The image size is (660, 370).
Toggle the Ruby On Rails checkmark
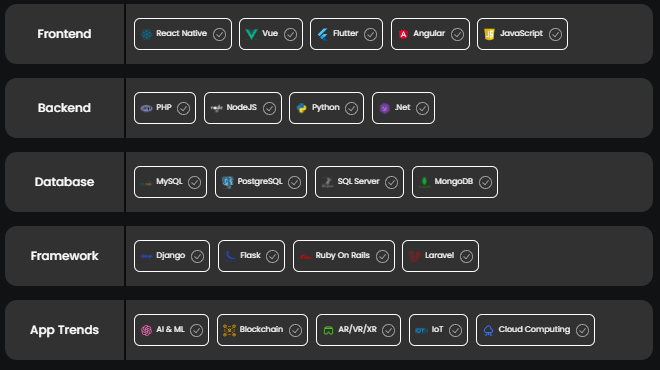click(382, 256)
